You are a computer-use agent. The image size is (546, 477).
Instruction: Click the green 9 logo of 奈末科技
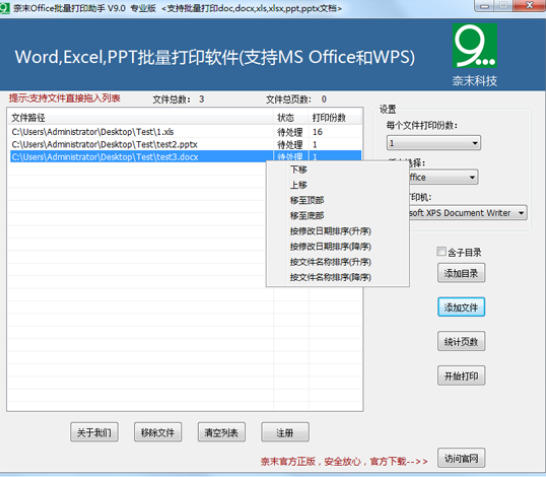click(474, 46)
